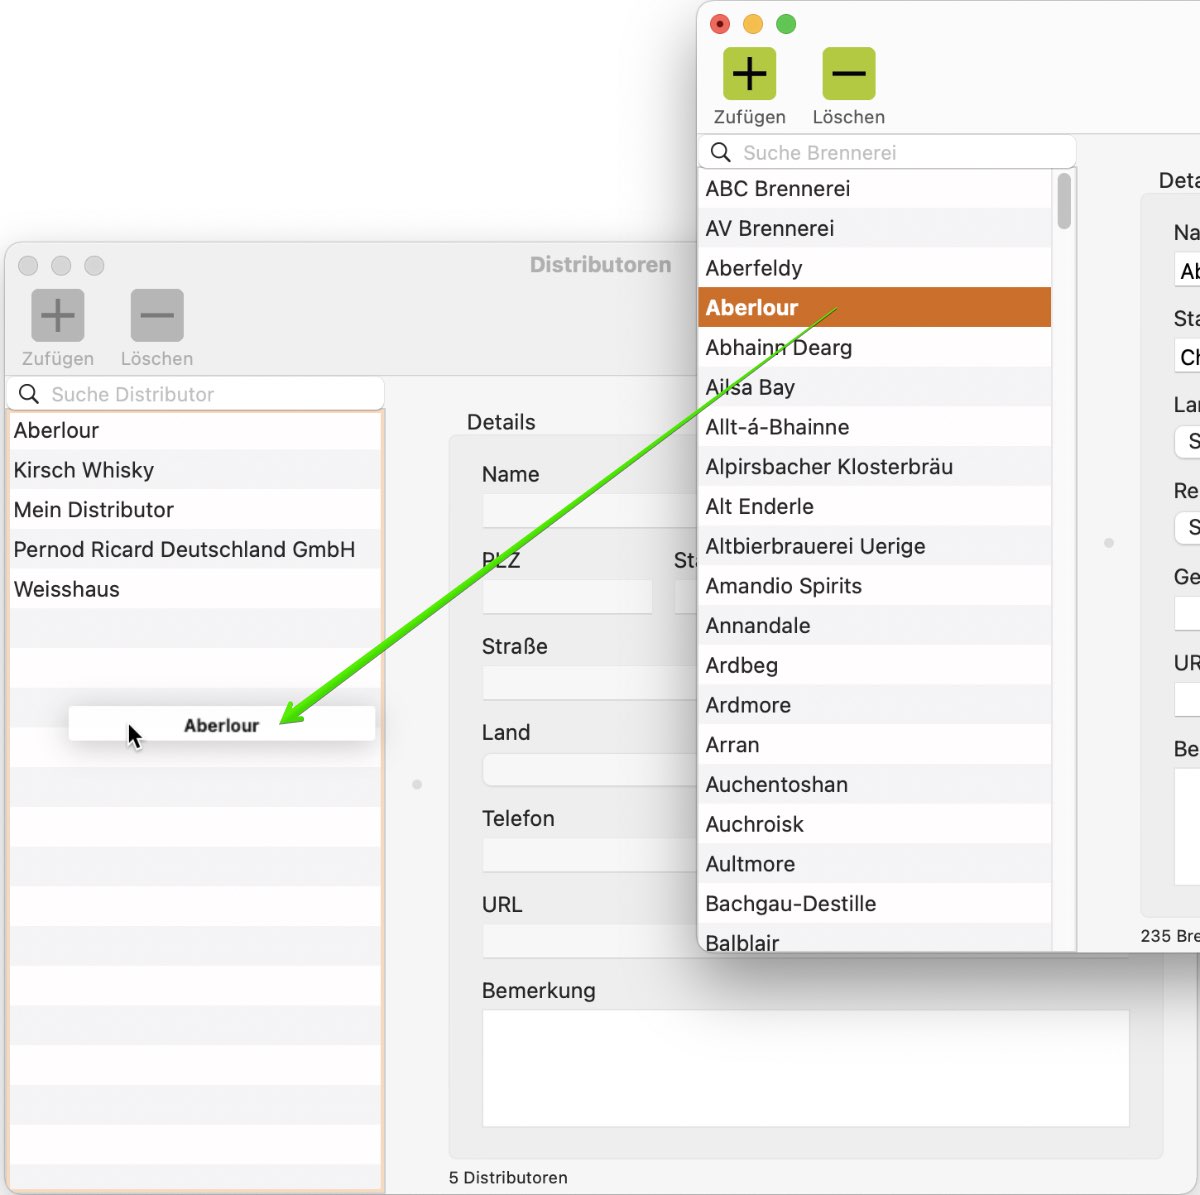Select Weisshaus distributor
This screenshot has width=1200, height=1195.
click(195, 589)
